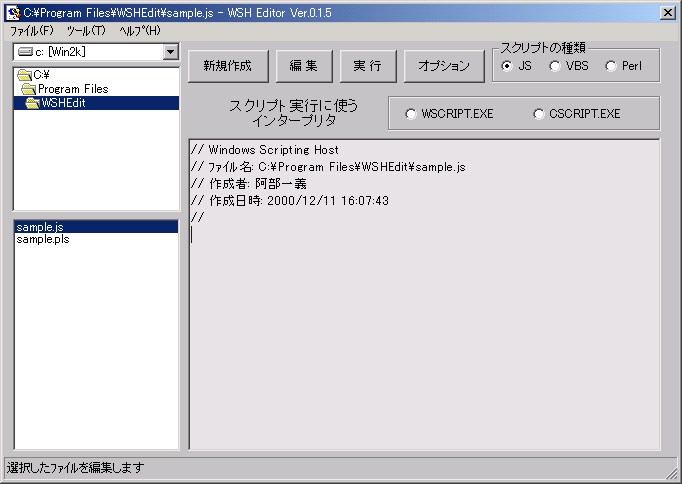Screen dimensions: 682x484
Task: Select sample.pls in the file list
Action: [x=43, y=240]
